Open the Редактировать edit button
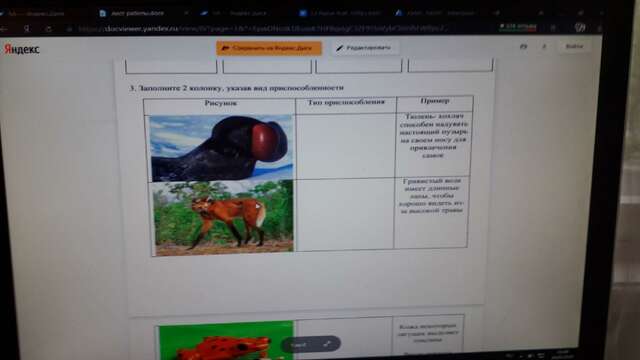 tap(364, 48)
